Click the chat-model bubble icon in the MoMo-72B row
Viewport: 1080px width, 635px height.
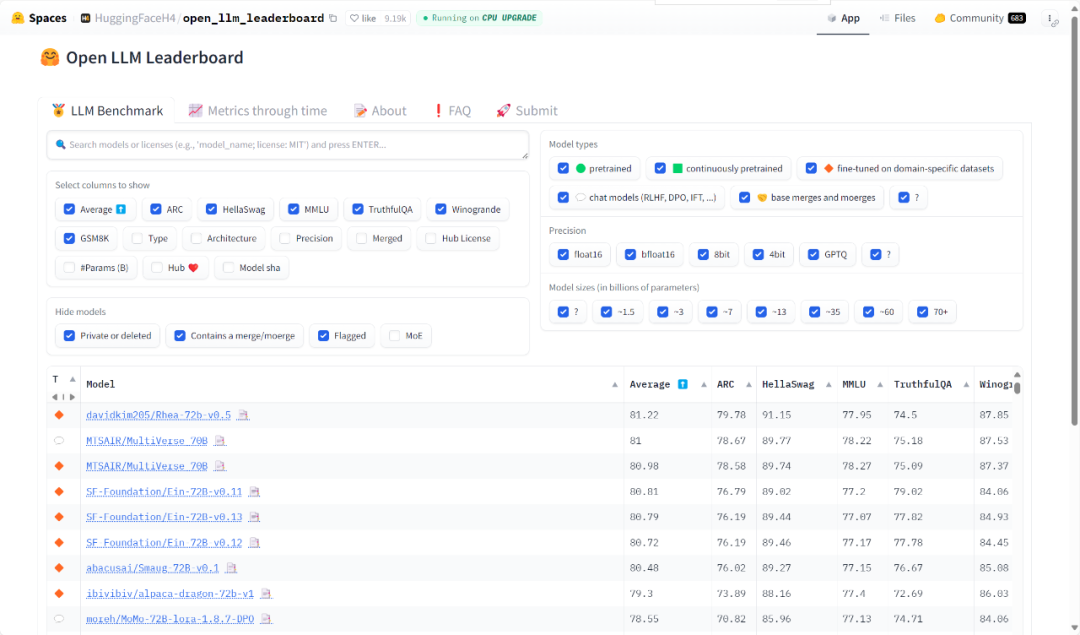(x=59, y=618)
